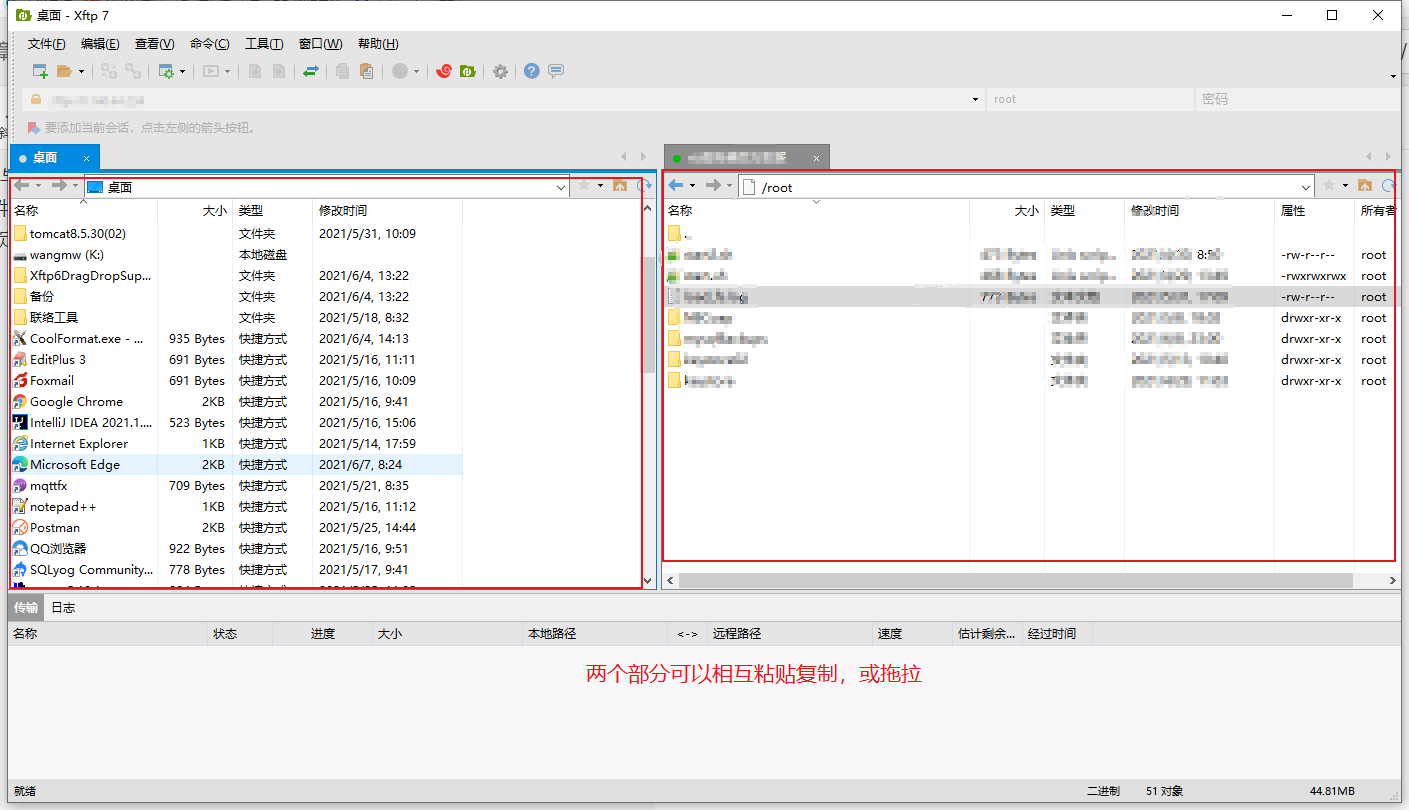Go back in the remote /root pane
This screenshot has width=1409, height=810.
[676, 186]
